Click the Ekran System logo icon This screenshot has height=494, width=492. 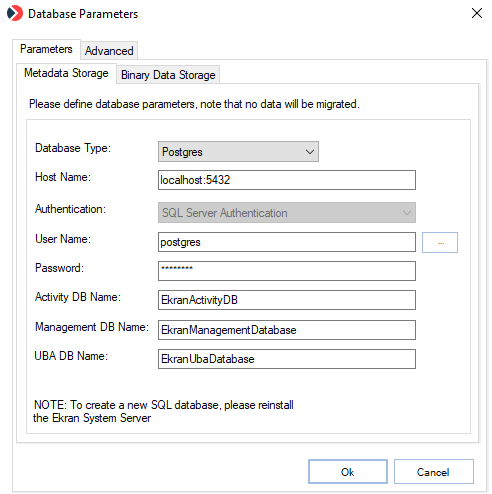coord(15,13)
